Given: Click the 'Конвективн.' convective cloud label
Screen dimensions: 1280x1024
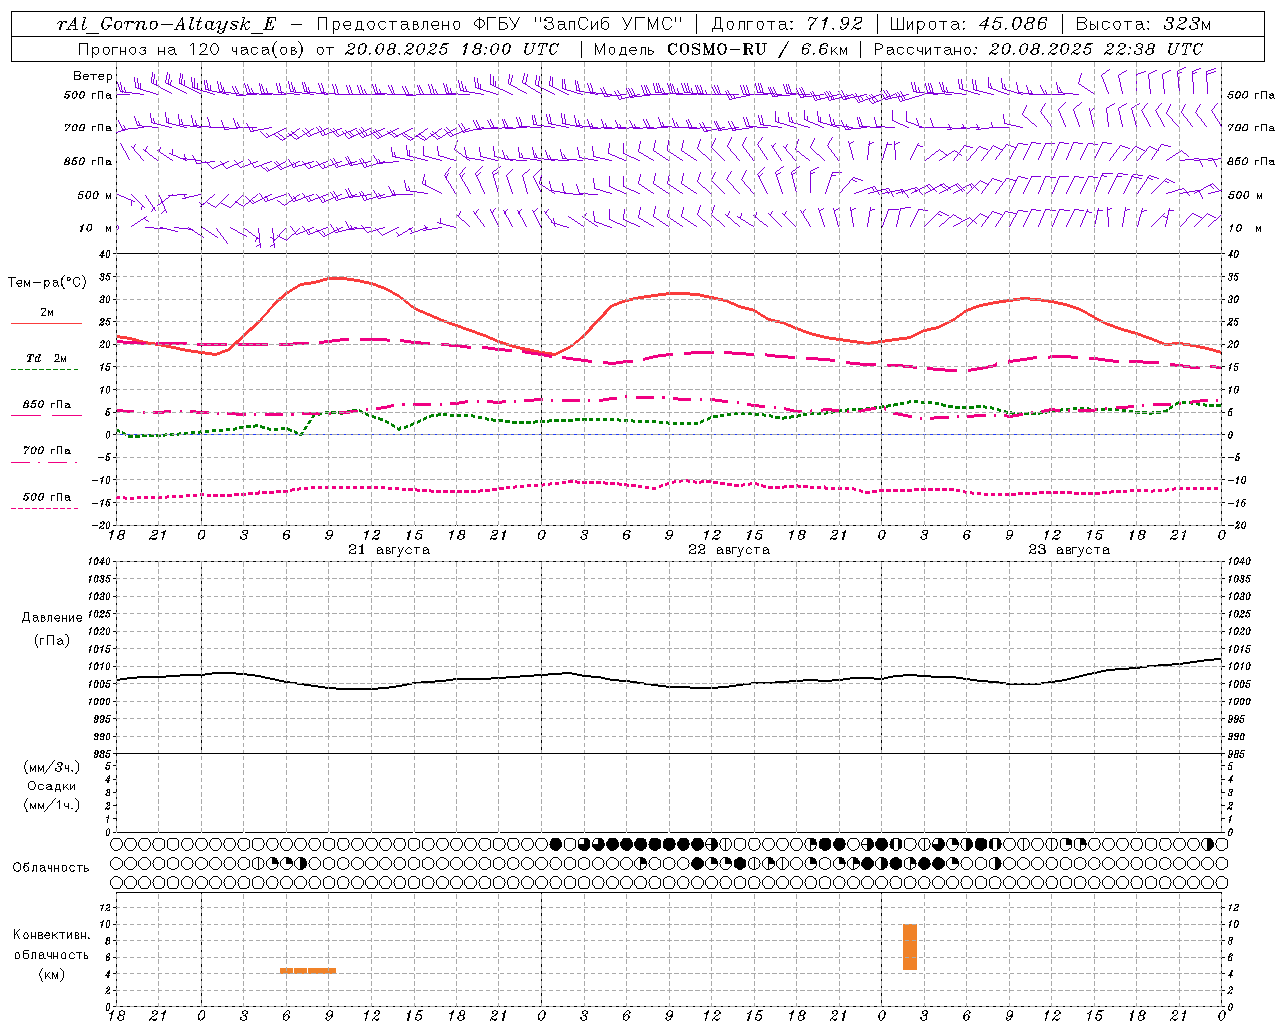Looking at the screenshot, I should click(x=52, y=935).
